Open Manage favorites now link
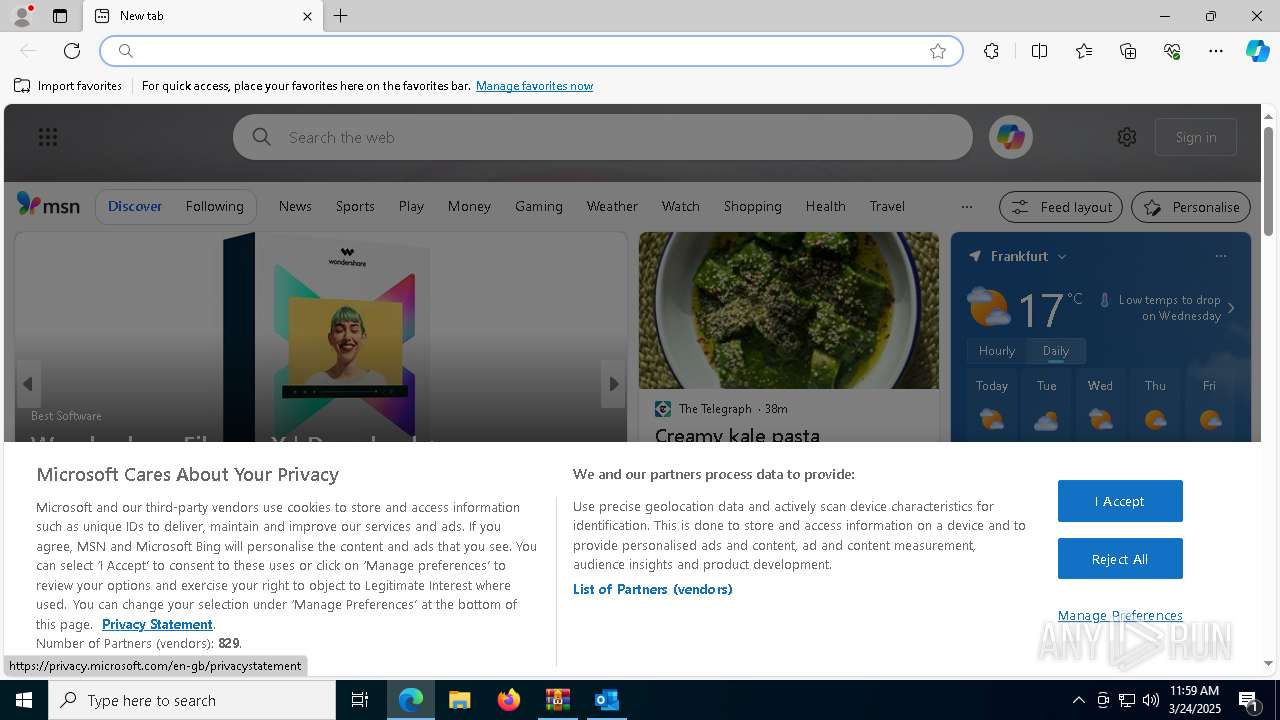Screen dimensions: 1280x720 [x=534, y=86]
